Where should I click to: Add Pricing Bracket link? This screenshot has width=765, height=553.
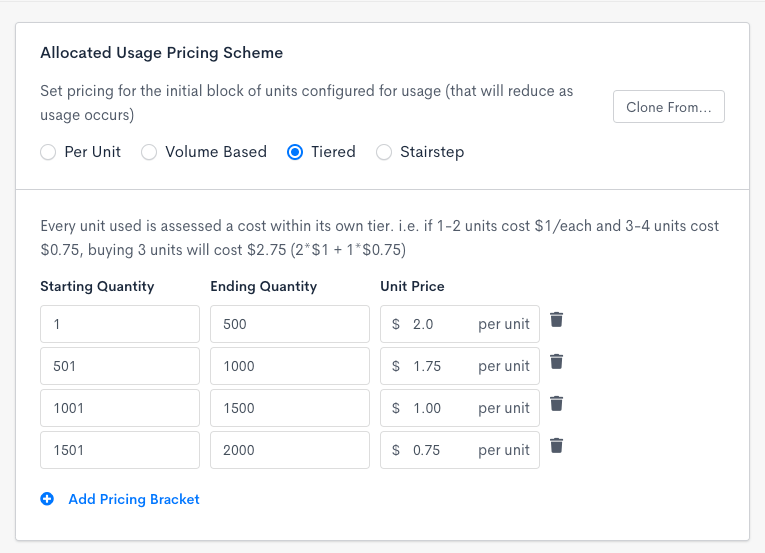coord(134,499)
